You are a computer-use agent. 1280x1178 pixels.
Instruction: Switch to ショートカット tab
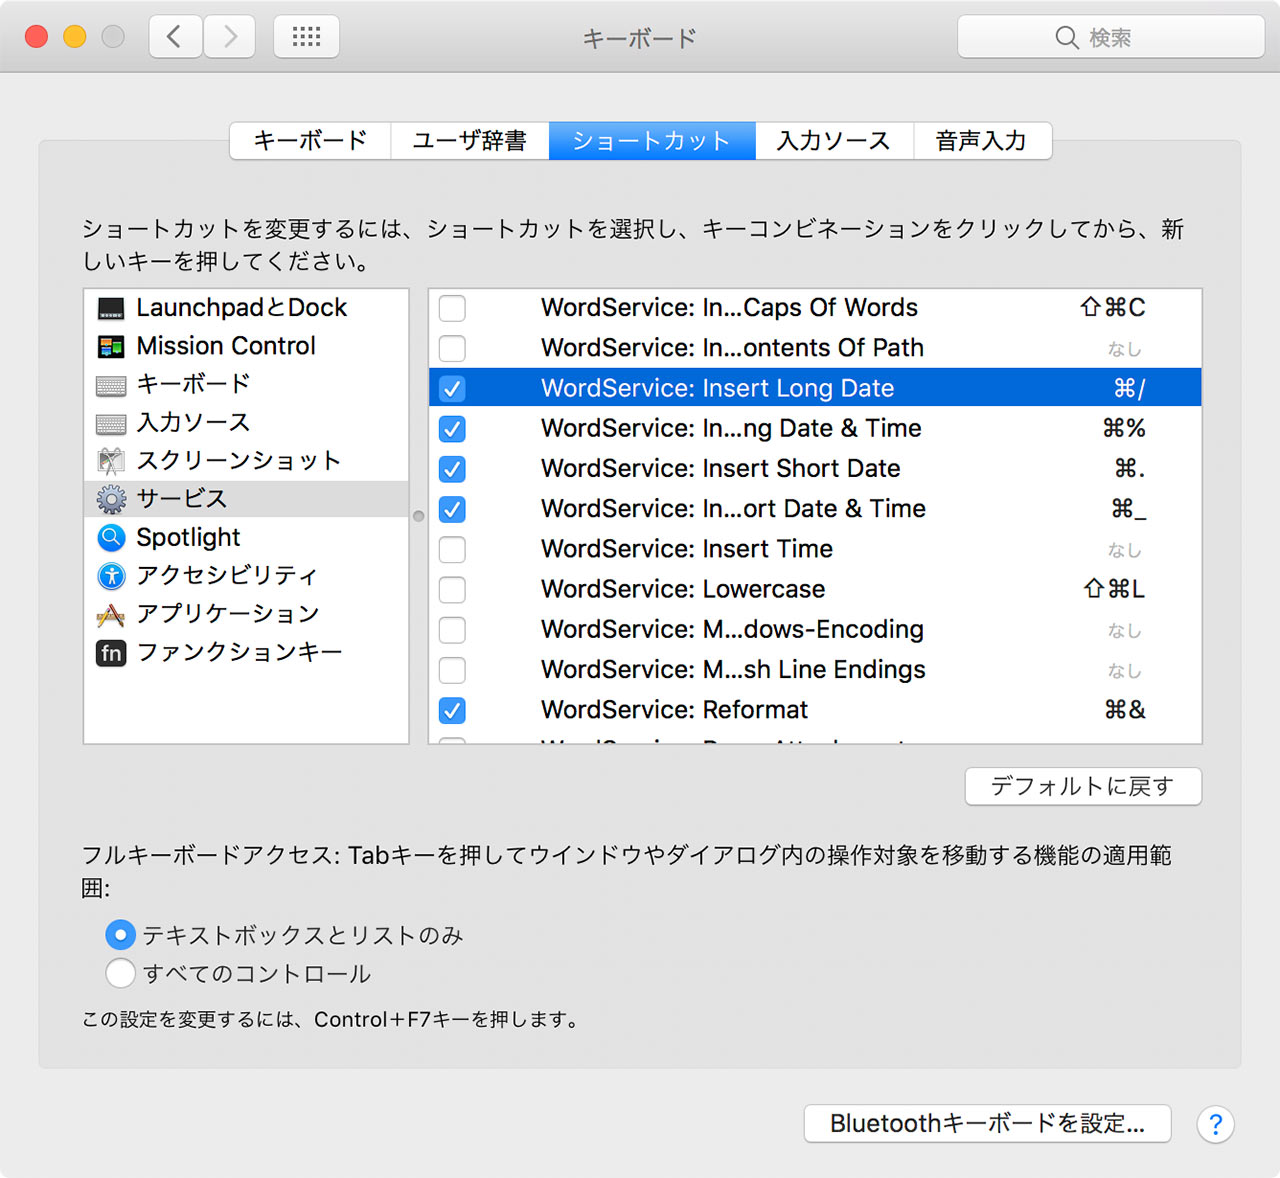point(652,141)
